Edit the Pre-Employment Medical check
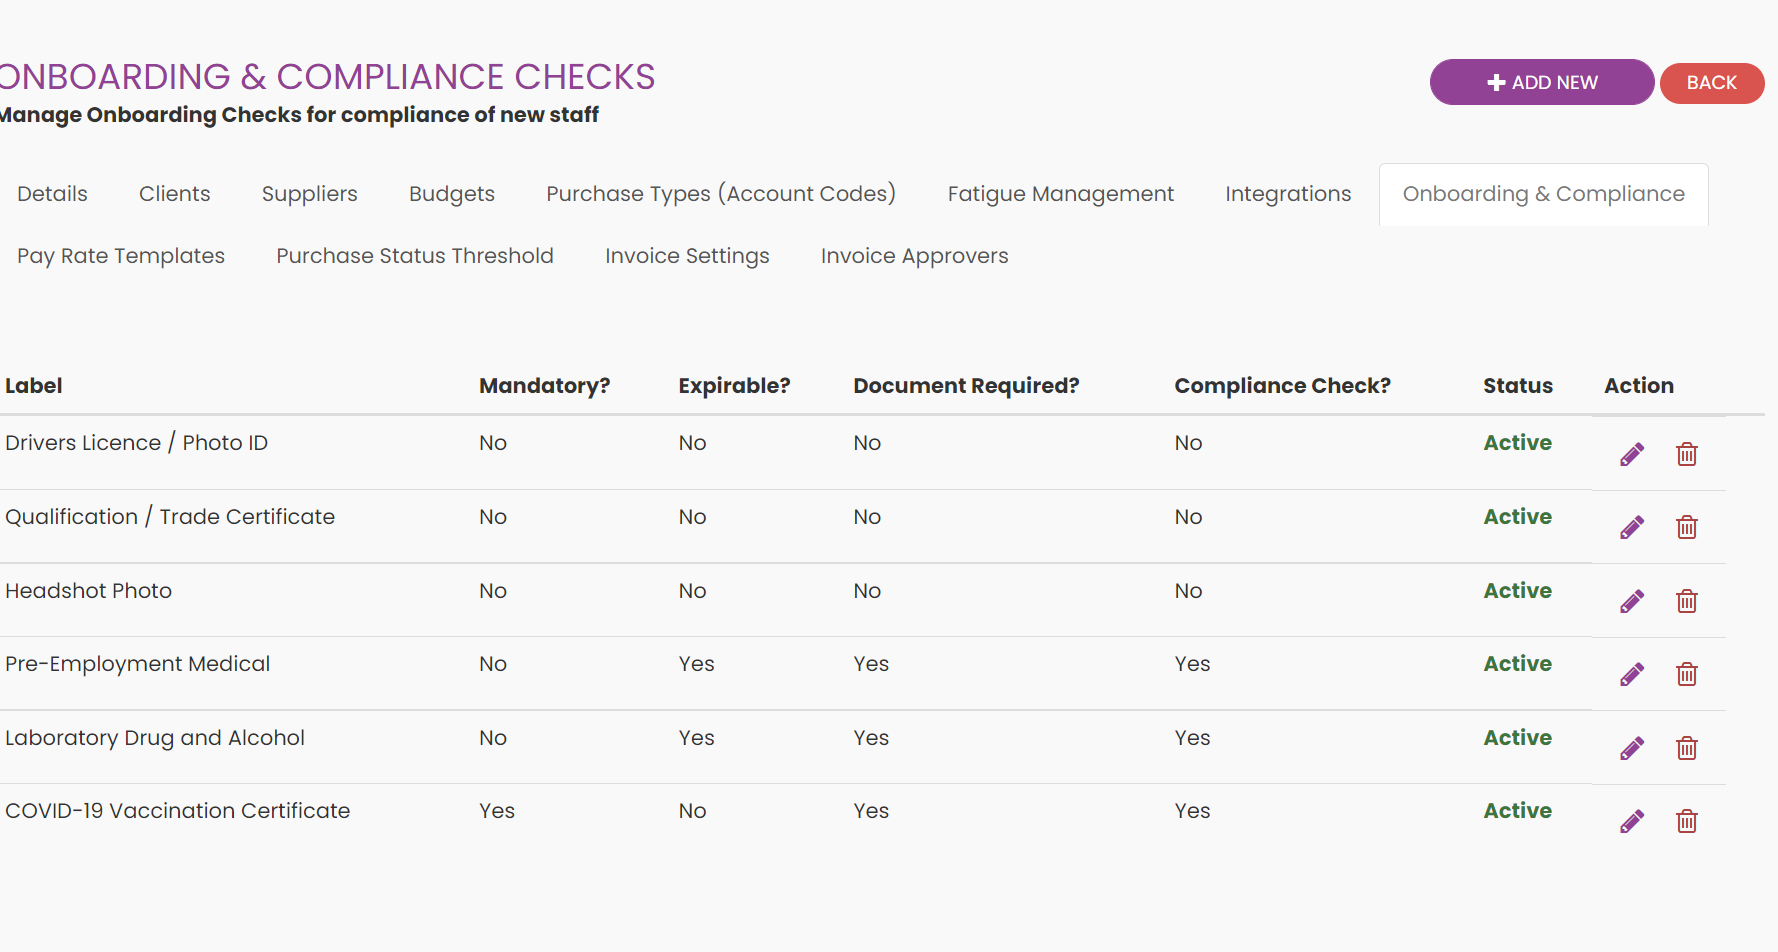Screen dimensions: 1778x952 point(1632,675)
